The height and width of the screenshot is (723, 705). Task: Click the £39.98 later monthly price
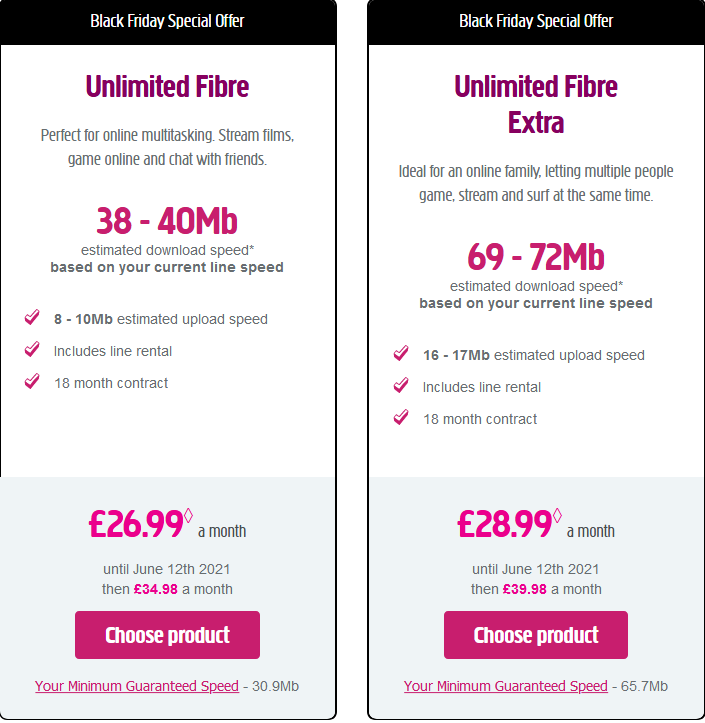tap(524, 589)
